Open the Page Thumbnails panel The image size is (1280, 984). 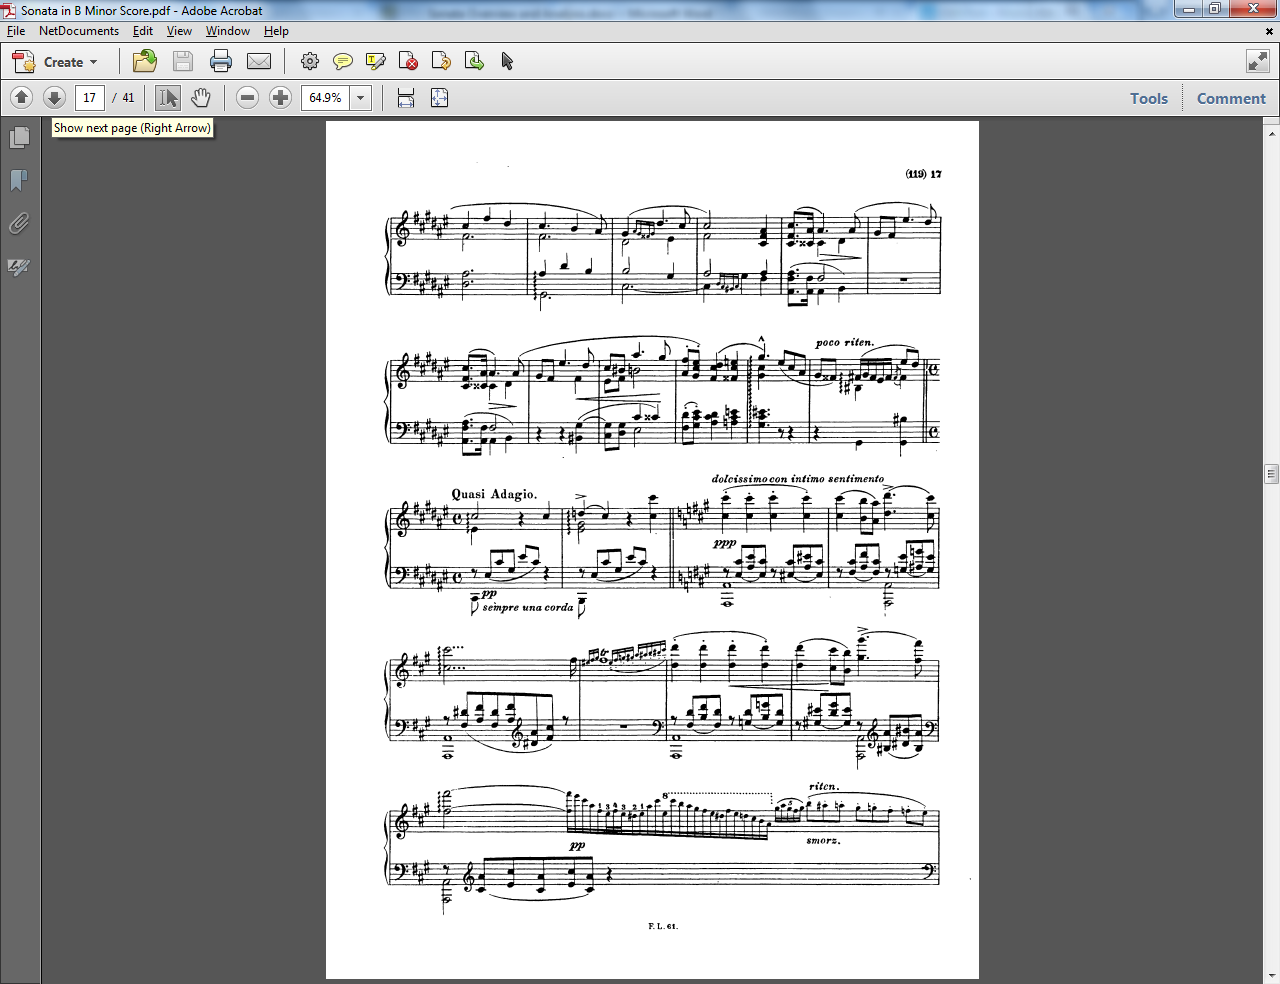19,137
